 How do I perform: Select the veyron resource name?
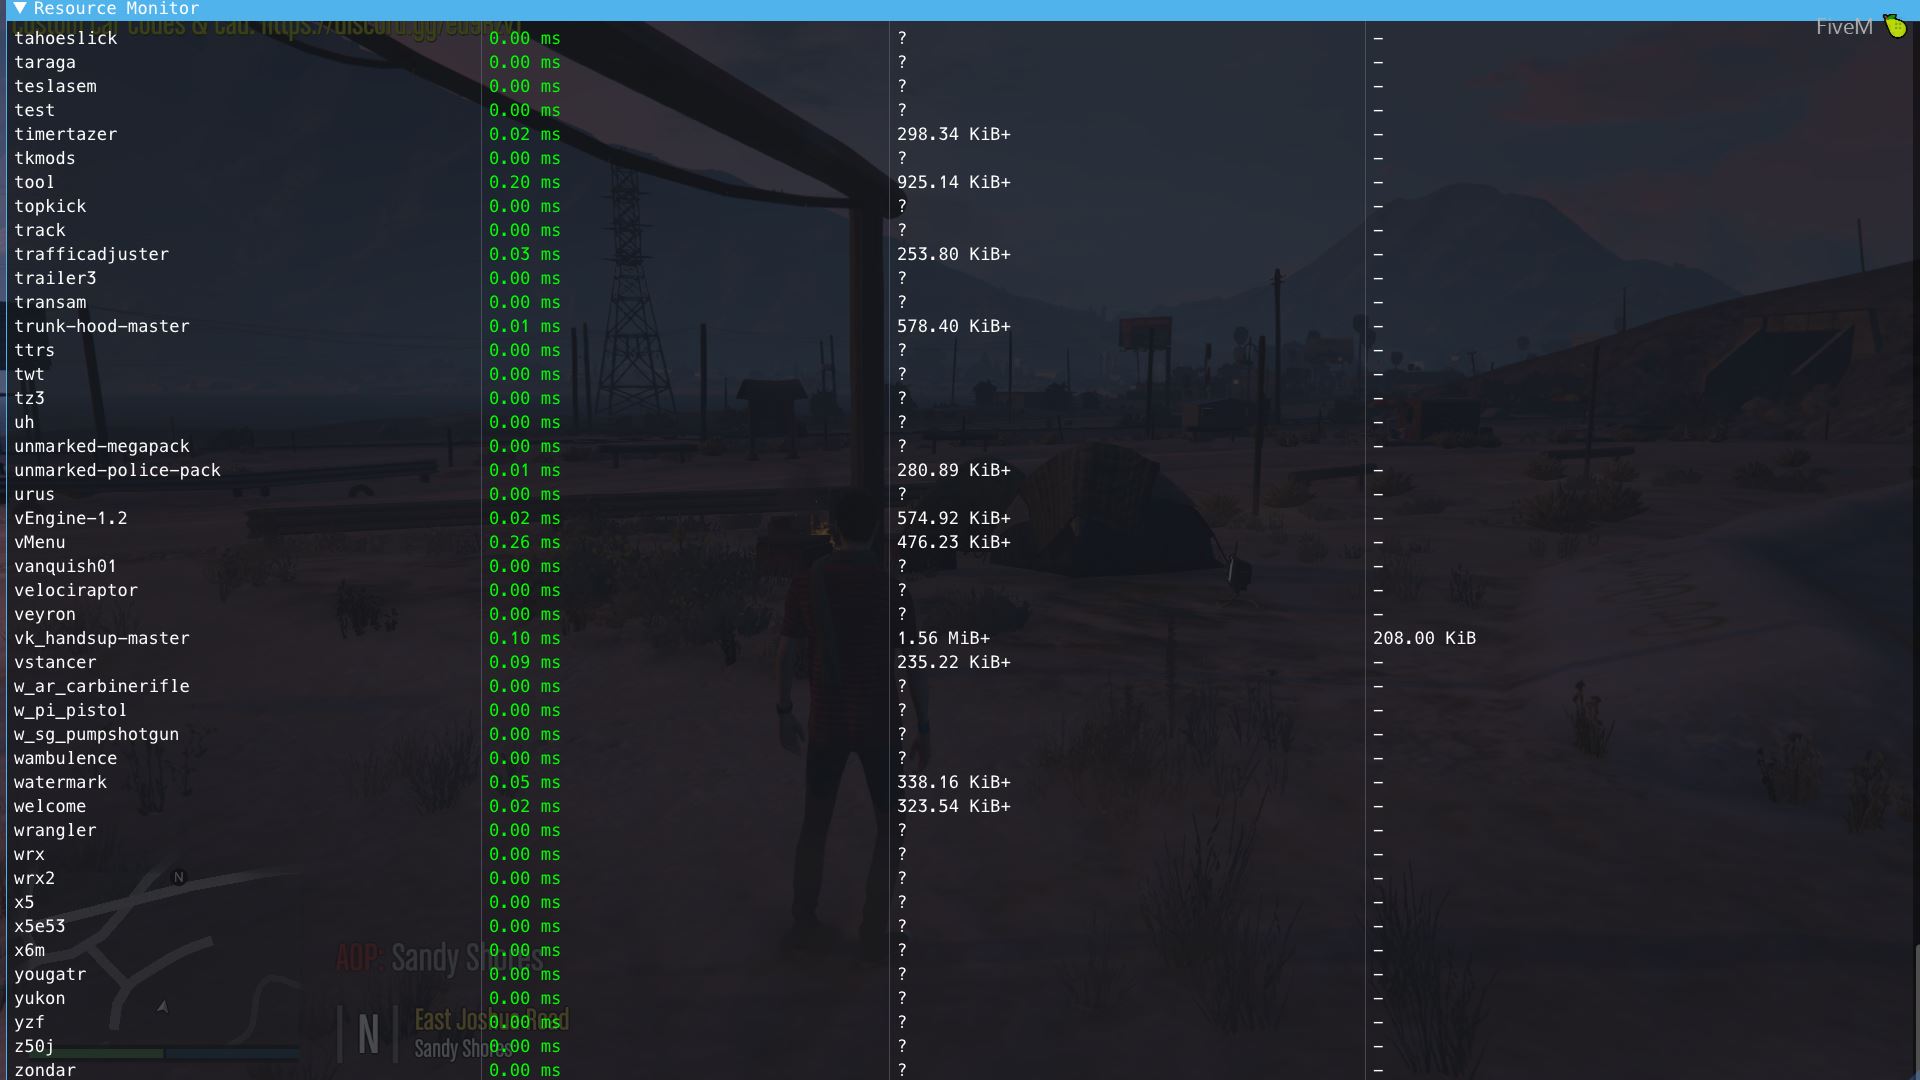pos(45,614)
